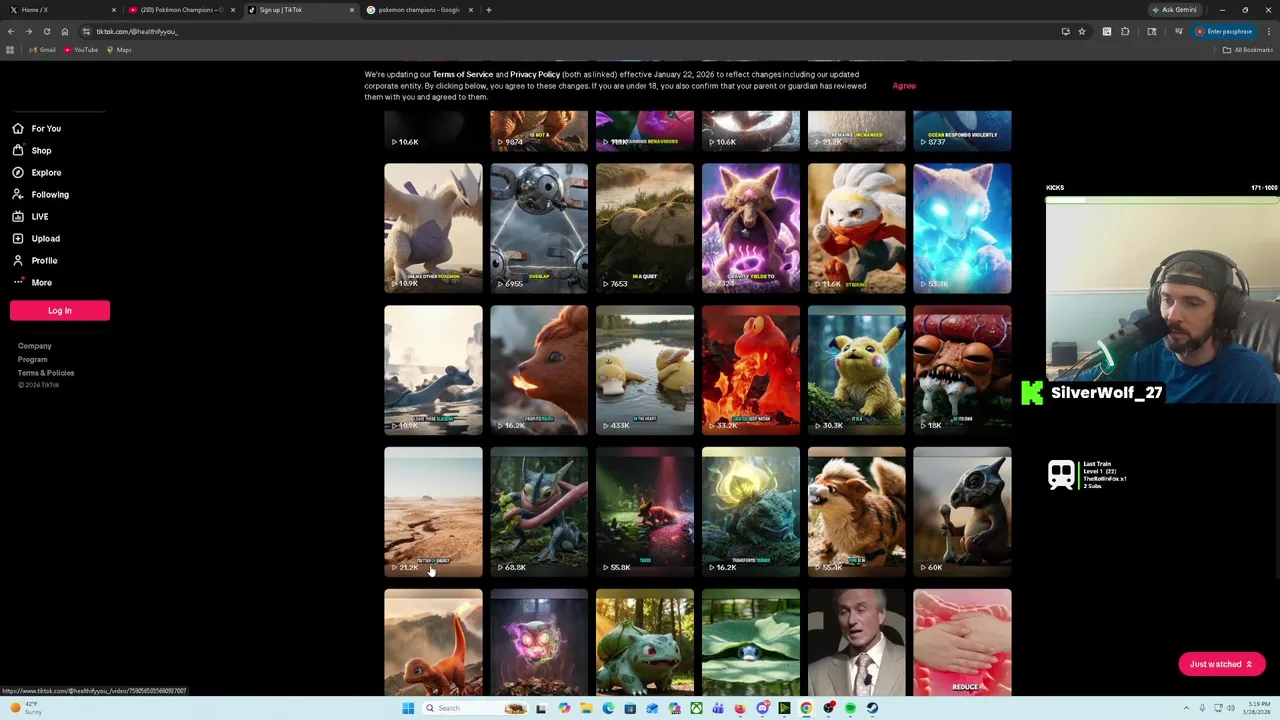The height and width of the screenshot is (720, 1280).
Task: Open the All Bookmarks folder
Action: point(1248,50)
